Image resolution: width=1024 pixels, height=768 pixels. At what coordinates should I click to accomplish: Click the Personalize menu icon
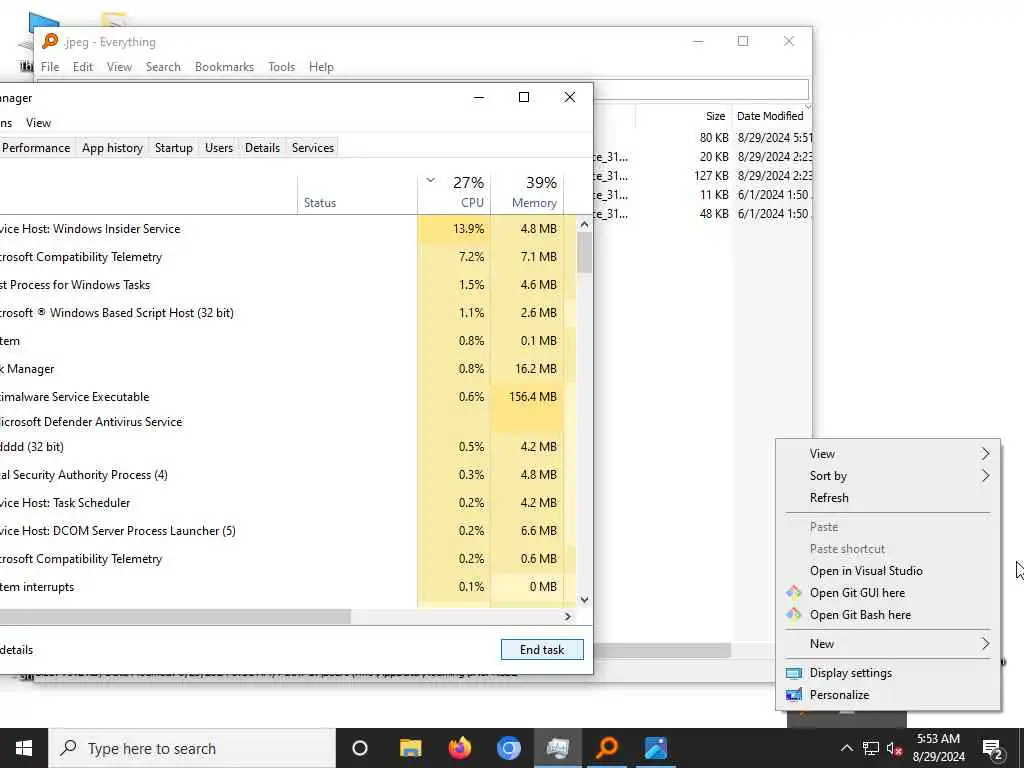coord(793,695)
